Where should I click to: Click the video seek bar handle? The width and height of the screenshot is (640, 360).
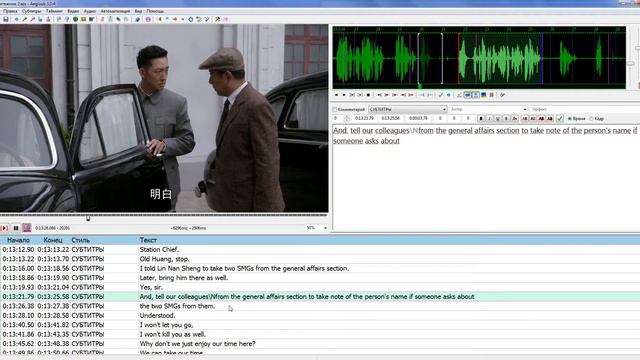click(88, 218)
